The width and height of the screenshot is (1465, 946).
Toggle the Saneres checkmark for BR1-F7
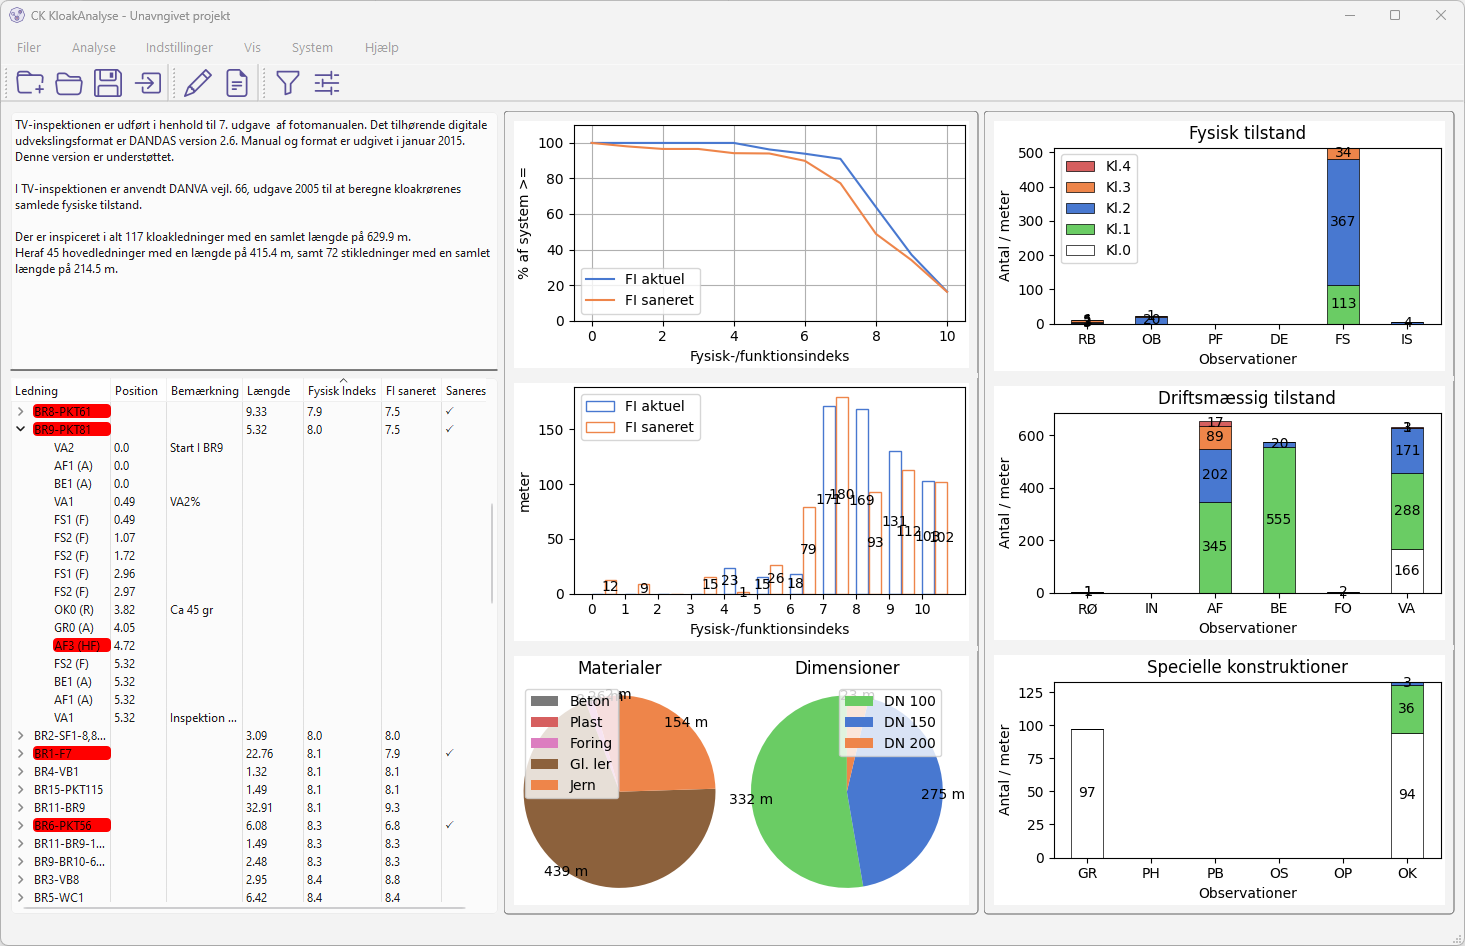449,753
